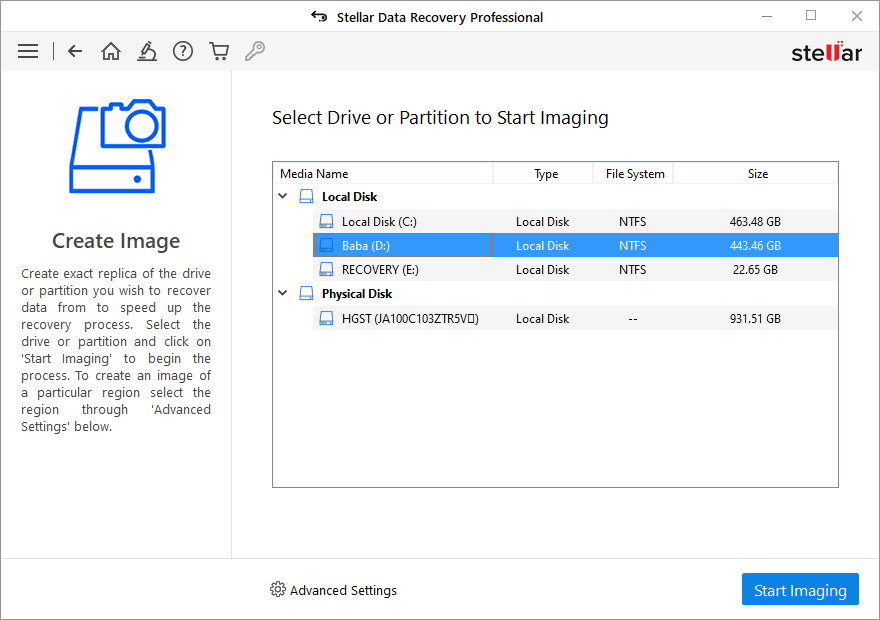Click the Local Disk group label
This screenshot has height=620, width=880.
click(x=349, y=197)
